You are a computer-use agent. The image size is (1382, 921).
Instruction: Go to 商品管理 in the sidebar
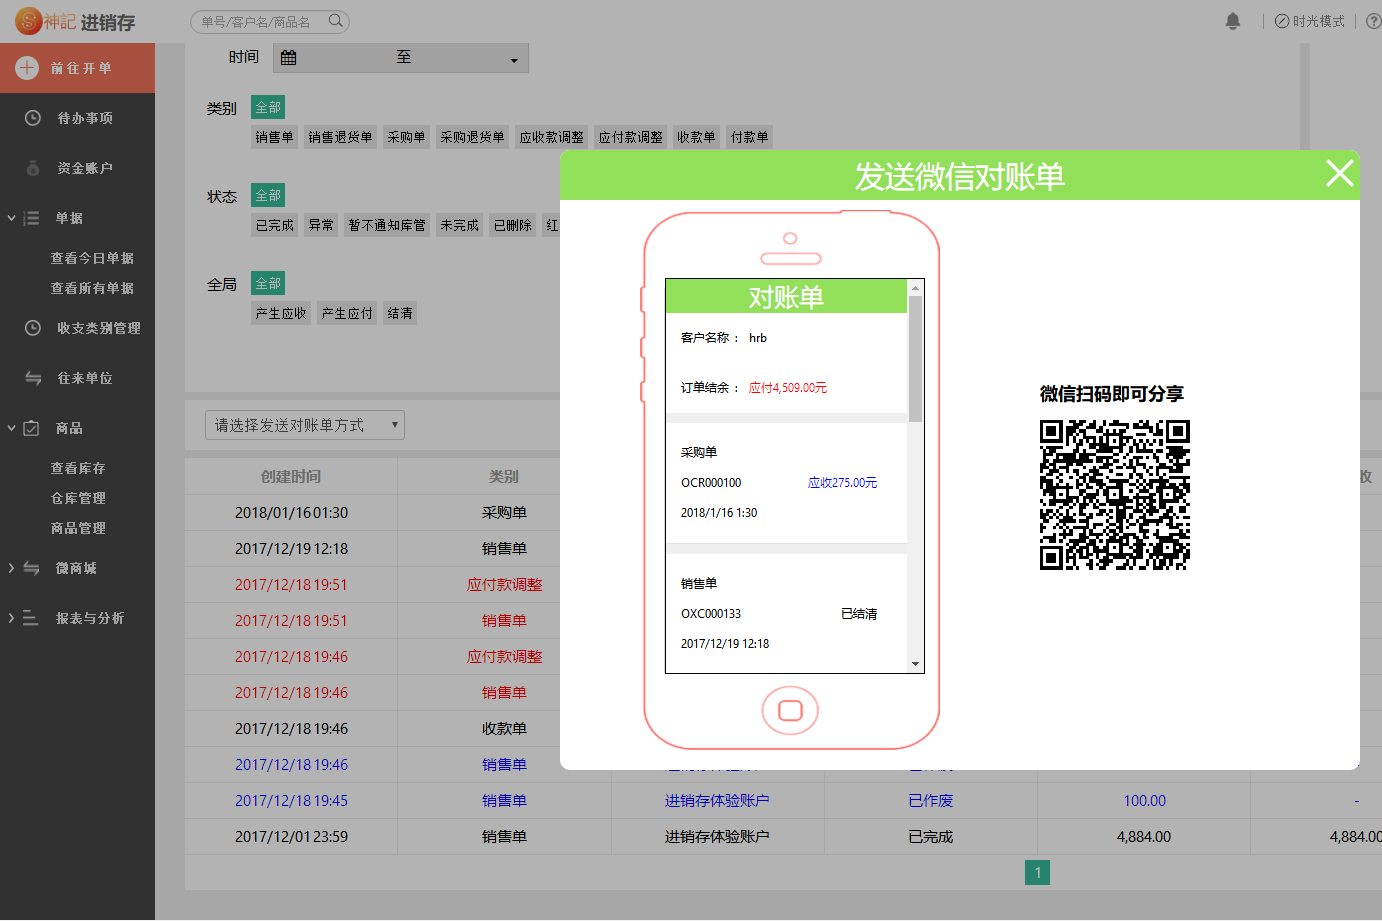tap(78, 528)
